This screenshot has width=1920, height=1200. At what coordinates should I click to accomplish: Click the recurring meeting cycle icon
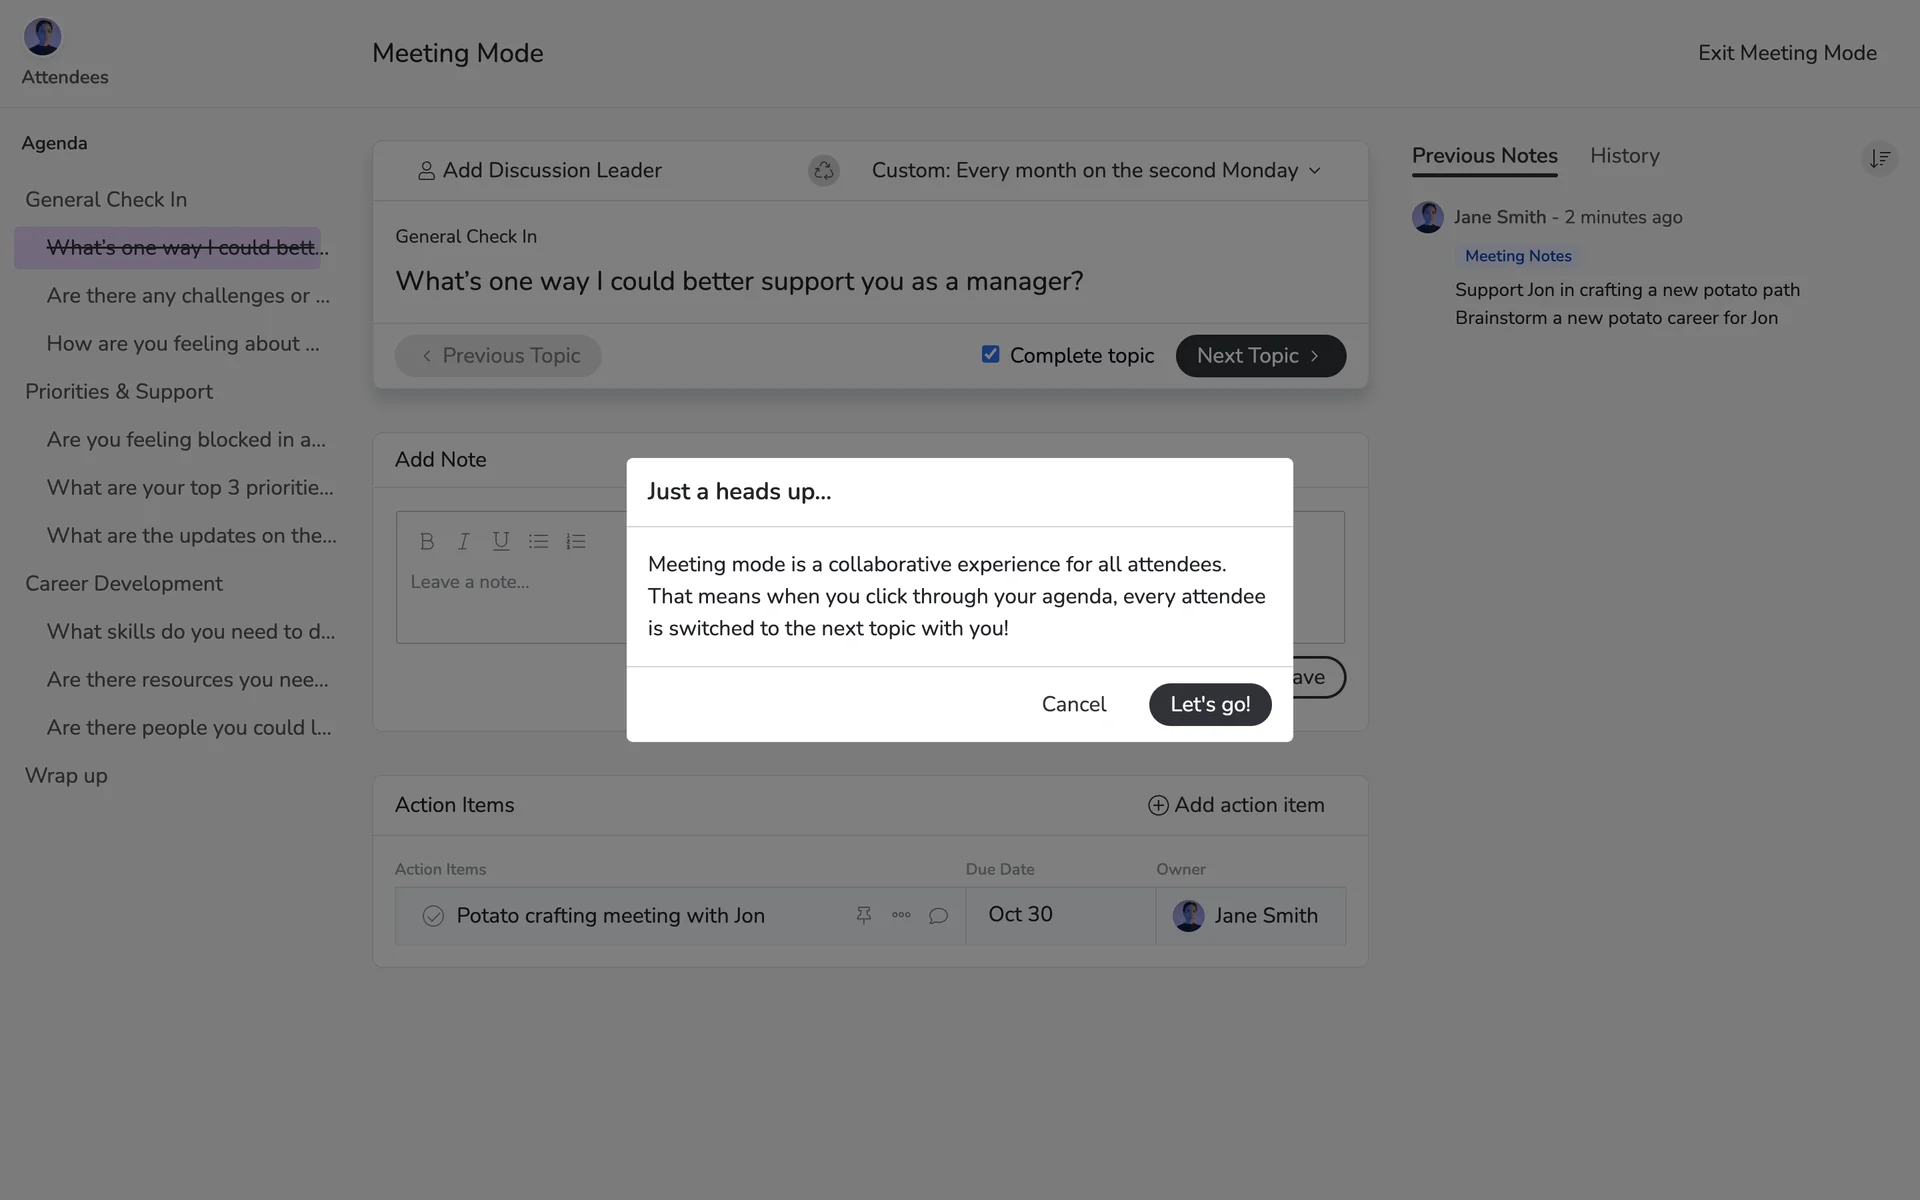pos(823,171)
